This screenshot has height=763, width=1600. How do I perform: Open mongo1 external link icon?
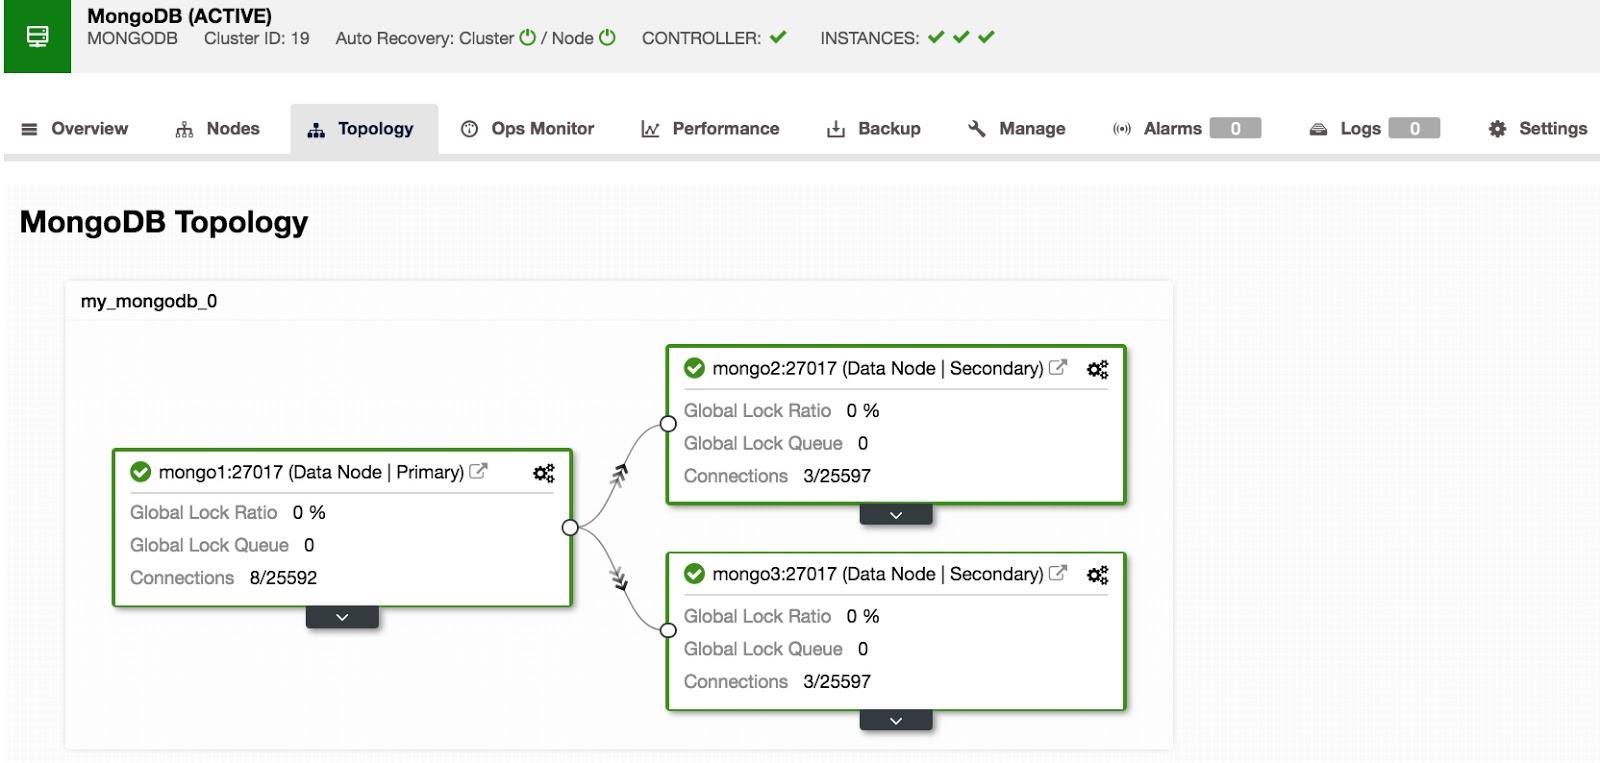478,471
